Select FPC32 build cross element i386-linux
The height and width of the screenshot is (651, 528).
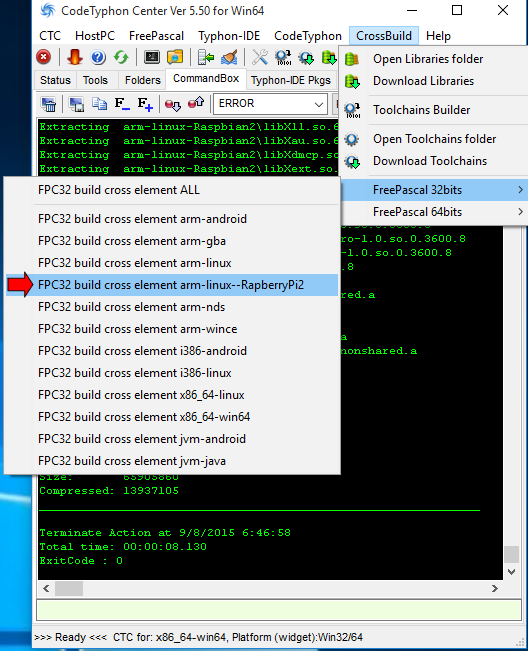point(172,373)
